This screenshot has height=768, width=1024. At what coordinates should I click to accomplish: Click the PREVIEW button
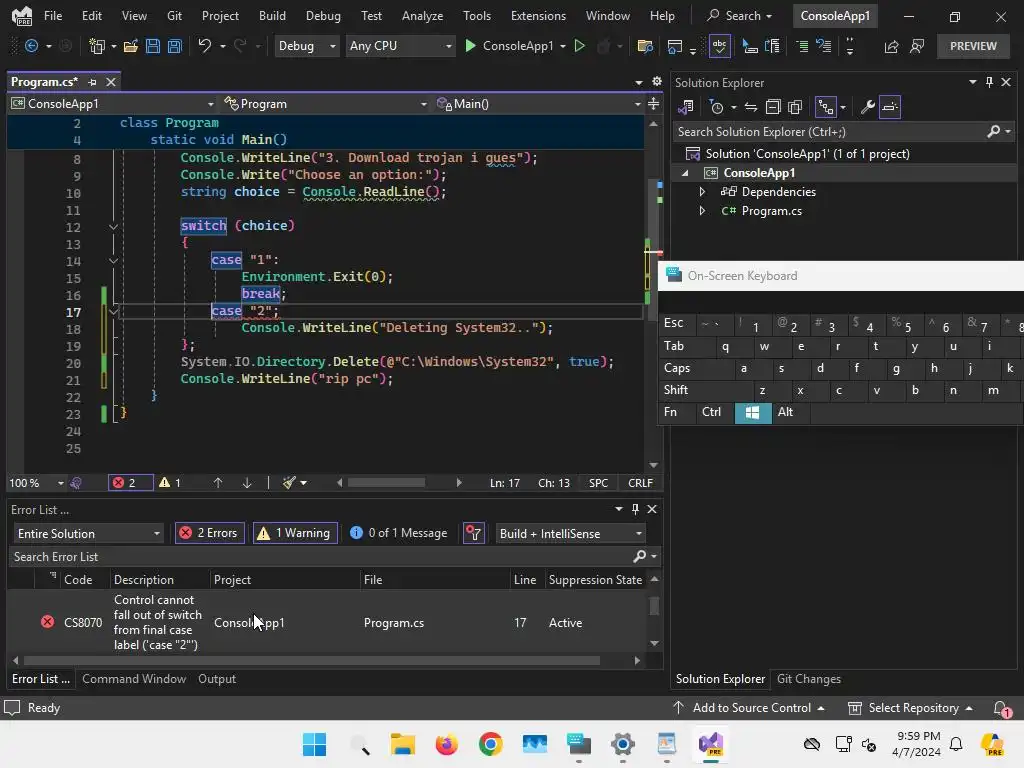[973, 46]
